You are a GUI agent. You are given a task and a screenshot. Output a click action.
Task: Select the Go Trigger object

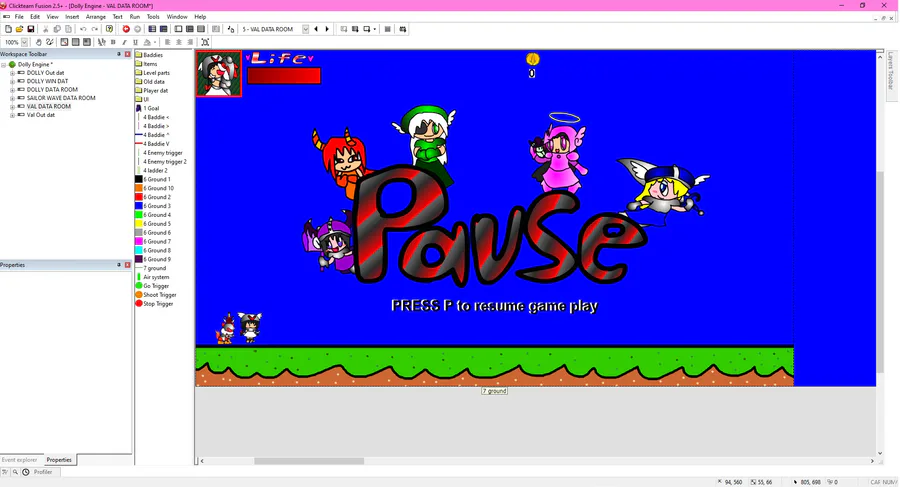pyautogui.click(x=152, y=286)
